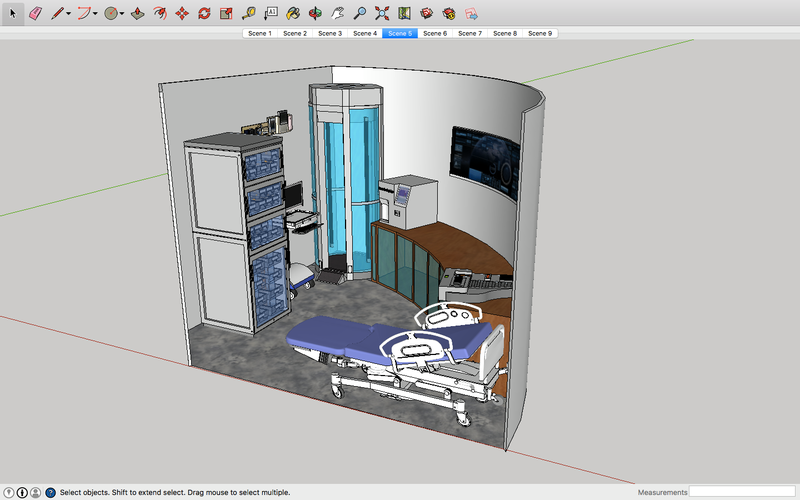800x500 pixels.
Task: Expand the Arc tool dropdown arrow
Action: tap(95, 14)
